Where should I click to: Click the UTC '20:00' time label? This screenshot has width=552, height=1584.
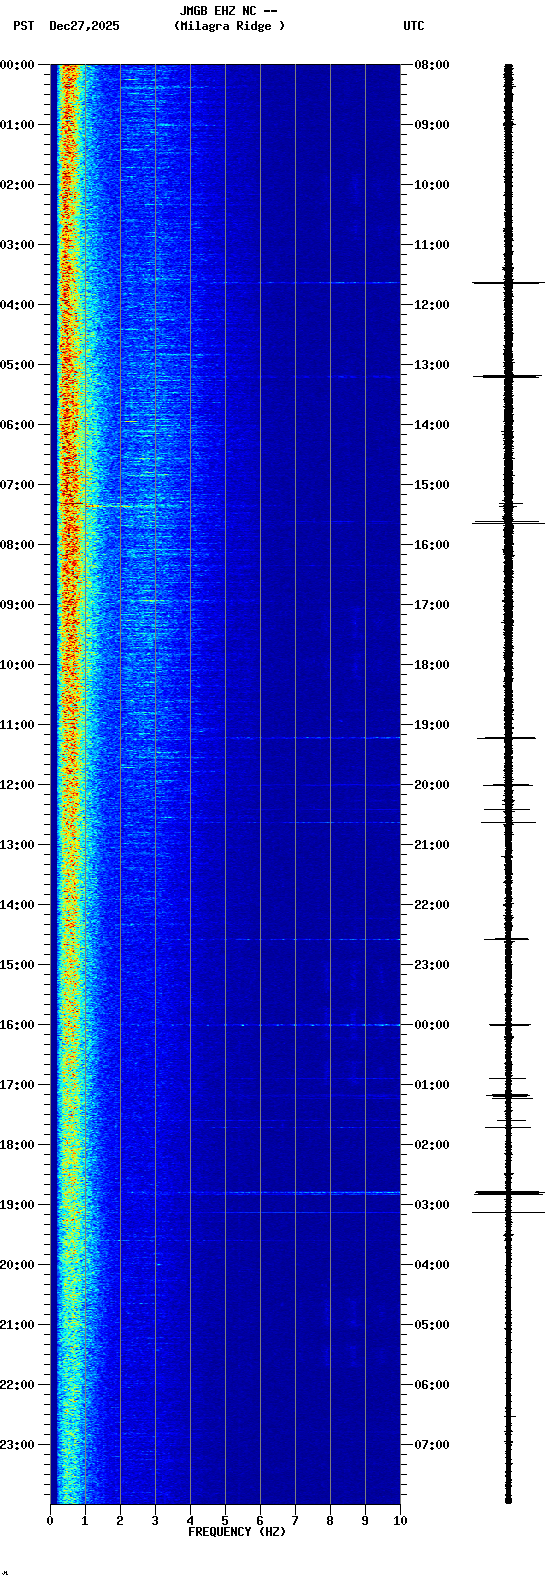click(x=432, y=785)
